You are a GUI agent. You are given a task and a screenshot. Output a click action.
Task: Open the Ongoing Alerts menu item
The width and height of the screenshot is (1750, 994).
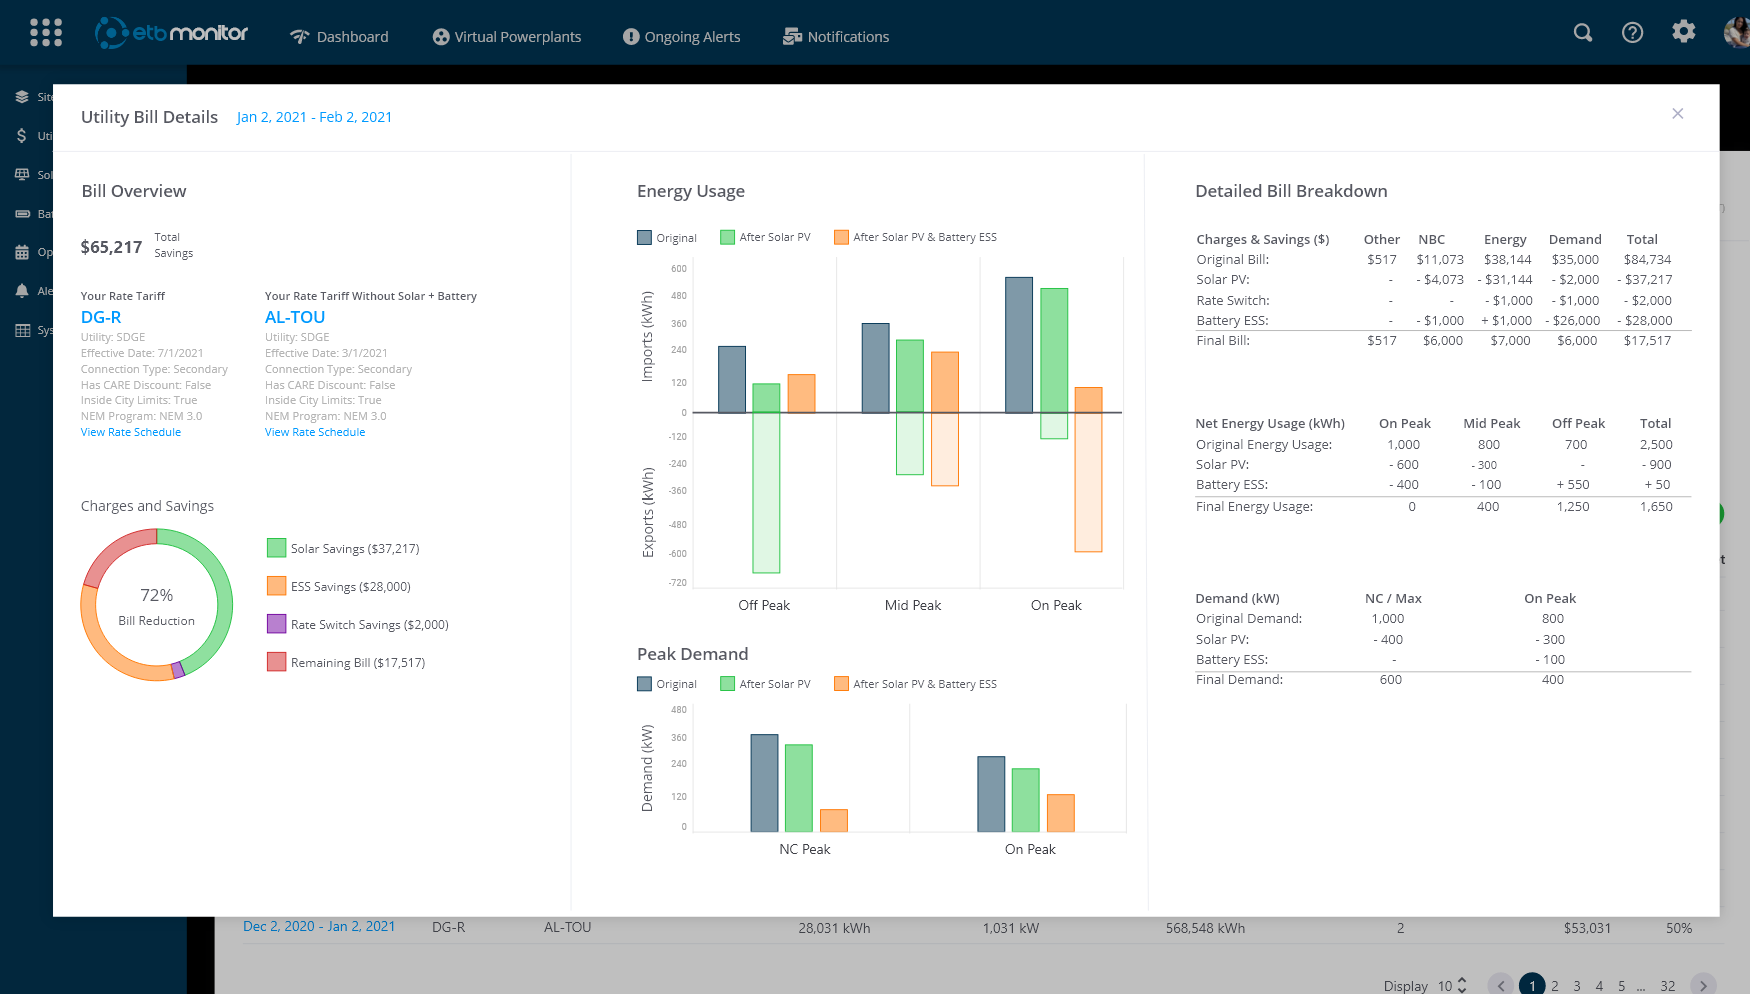681,36
